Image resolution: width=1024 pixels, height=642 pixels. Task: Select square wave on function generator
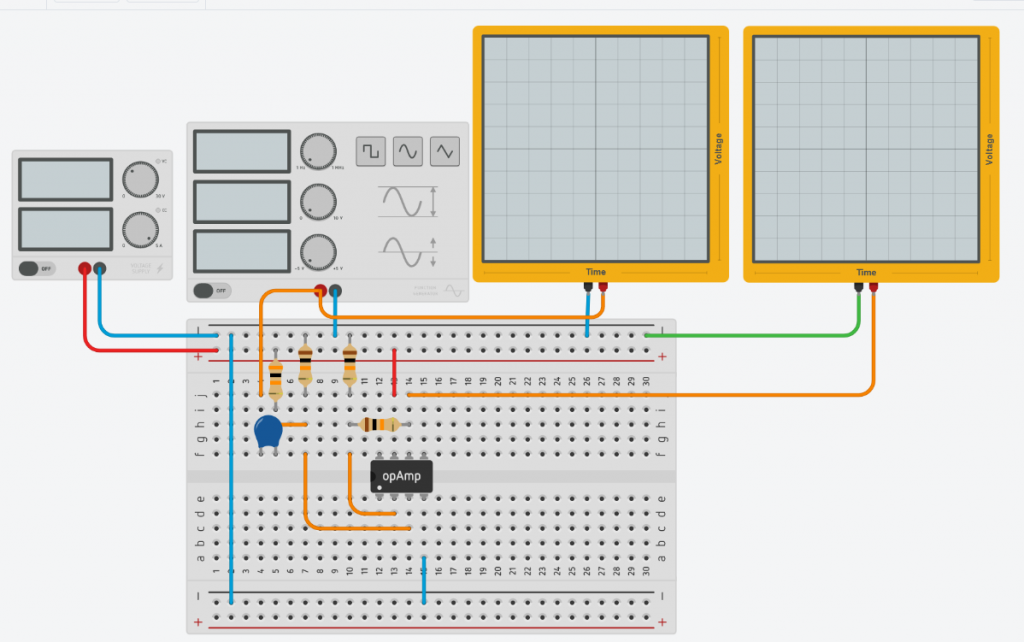(371, 151)
